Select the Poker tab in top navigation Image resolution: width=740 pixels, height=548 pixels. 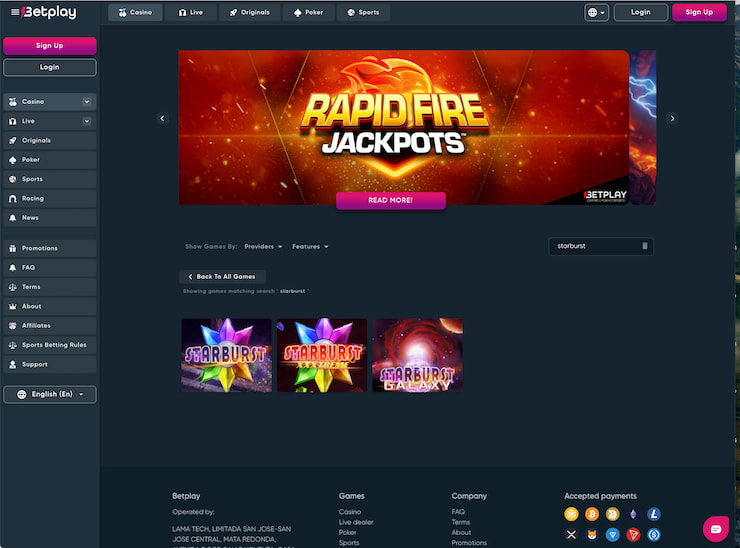309,12
